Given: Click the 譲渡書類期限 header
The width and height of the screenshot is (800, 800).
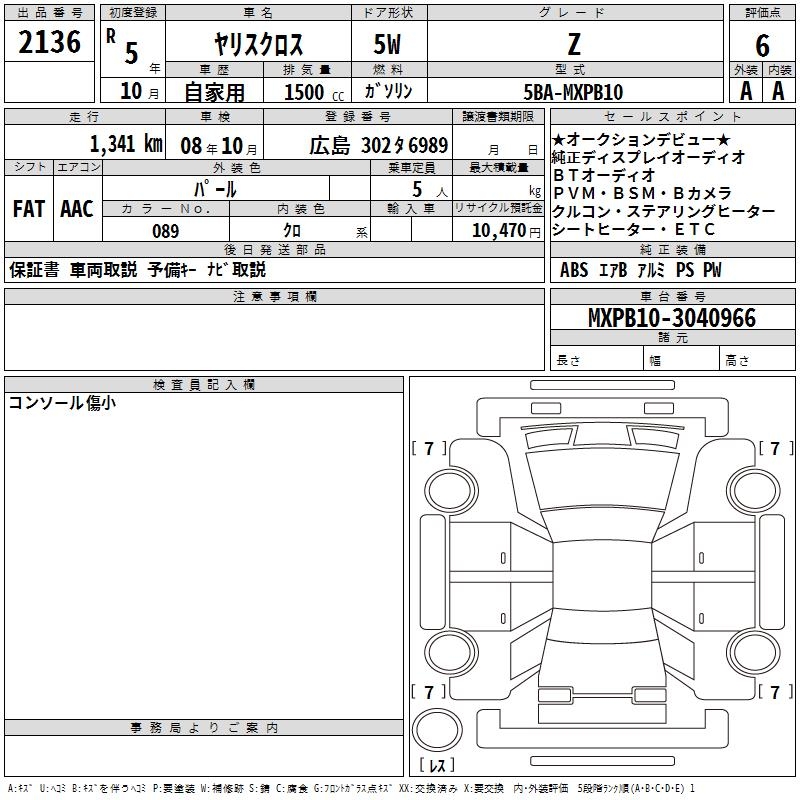Looking at the screenshot, I should (x=498, y=116).
